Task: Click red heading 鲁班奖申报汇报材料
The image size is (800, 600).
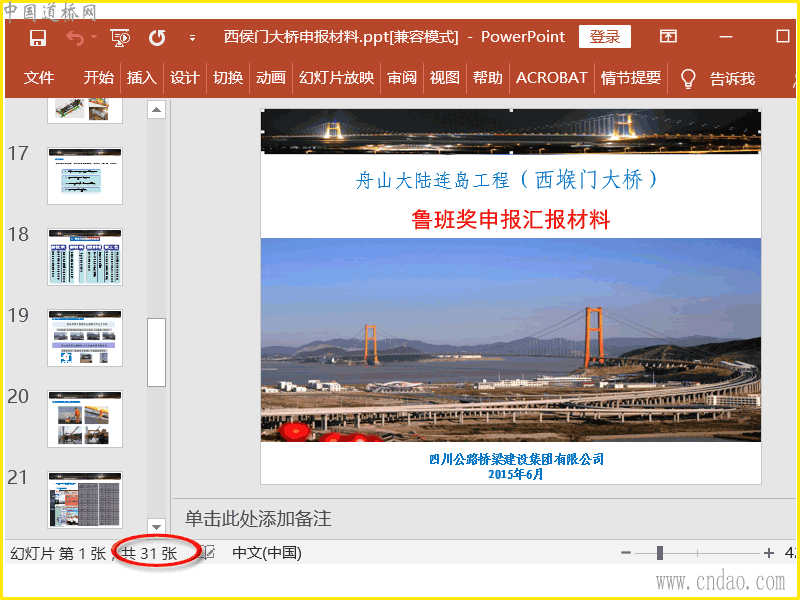Action: [511, 219]
